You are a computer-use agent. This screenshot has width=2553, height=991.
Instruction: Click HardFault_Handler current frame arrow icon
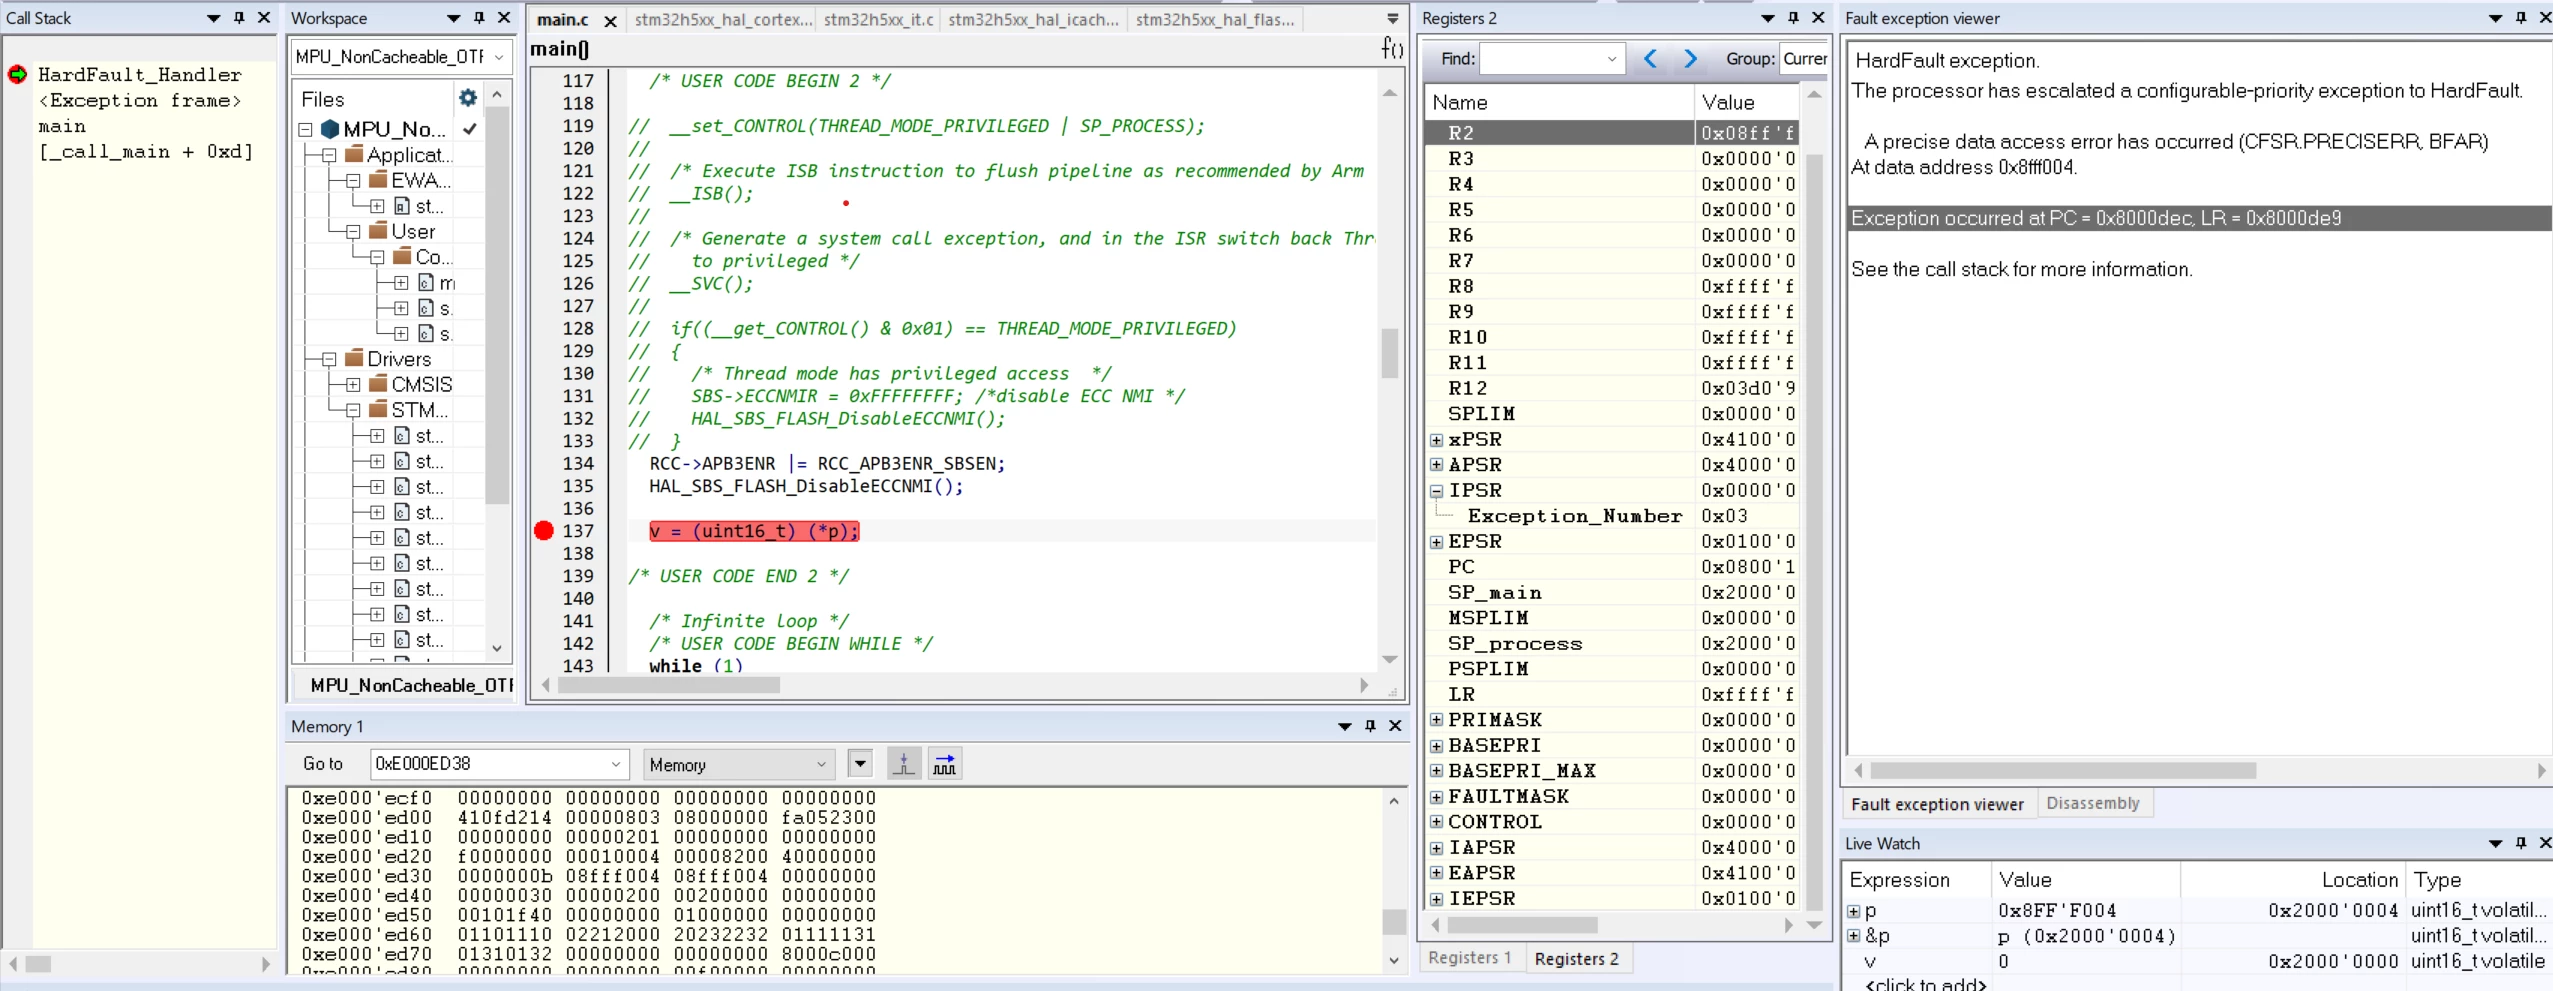click(18, 74)
